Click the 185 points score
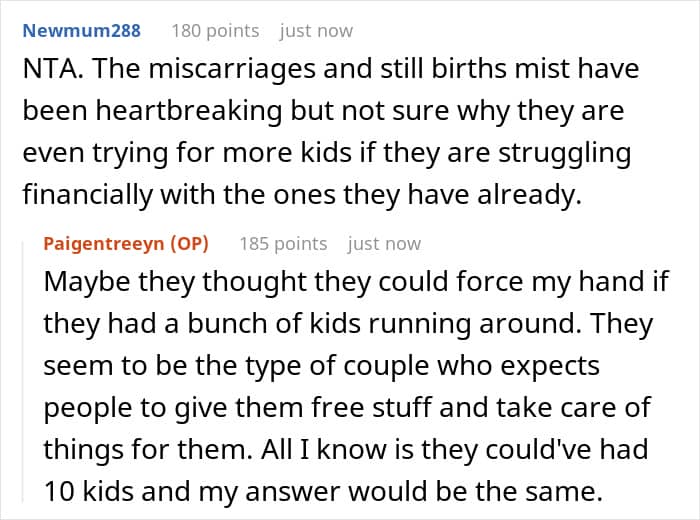 [283, 243]
